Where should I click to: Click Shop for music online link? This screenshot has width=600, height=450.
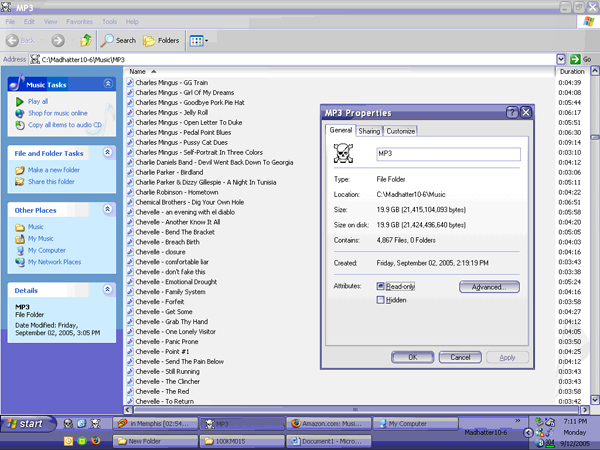click(x=57, y=113)
